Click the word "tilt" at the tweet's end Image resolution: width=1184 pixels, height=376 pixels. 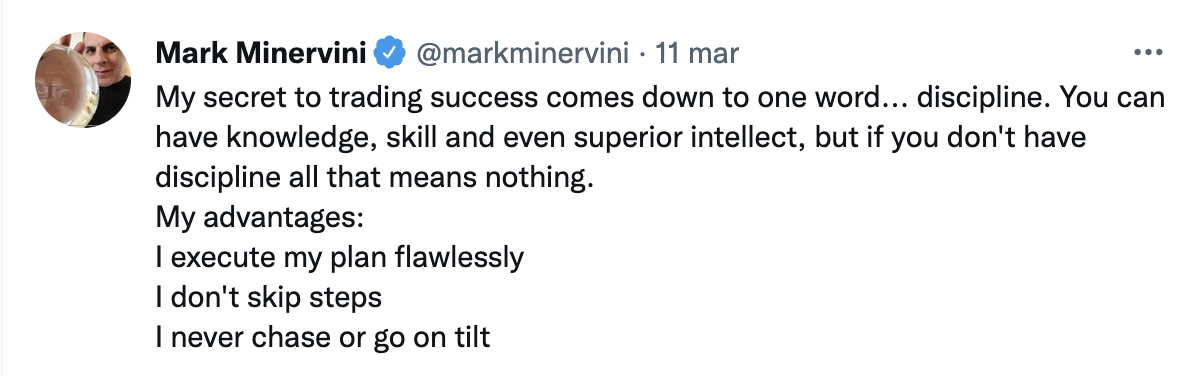click(x=471, y=337)
